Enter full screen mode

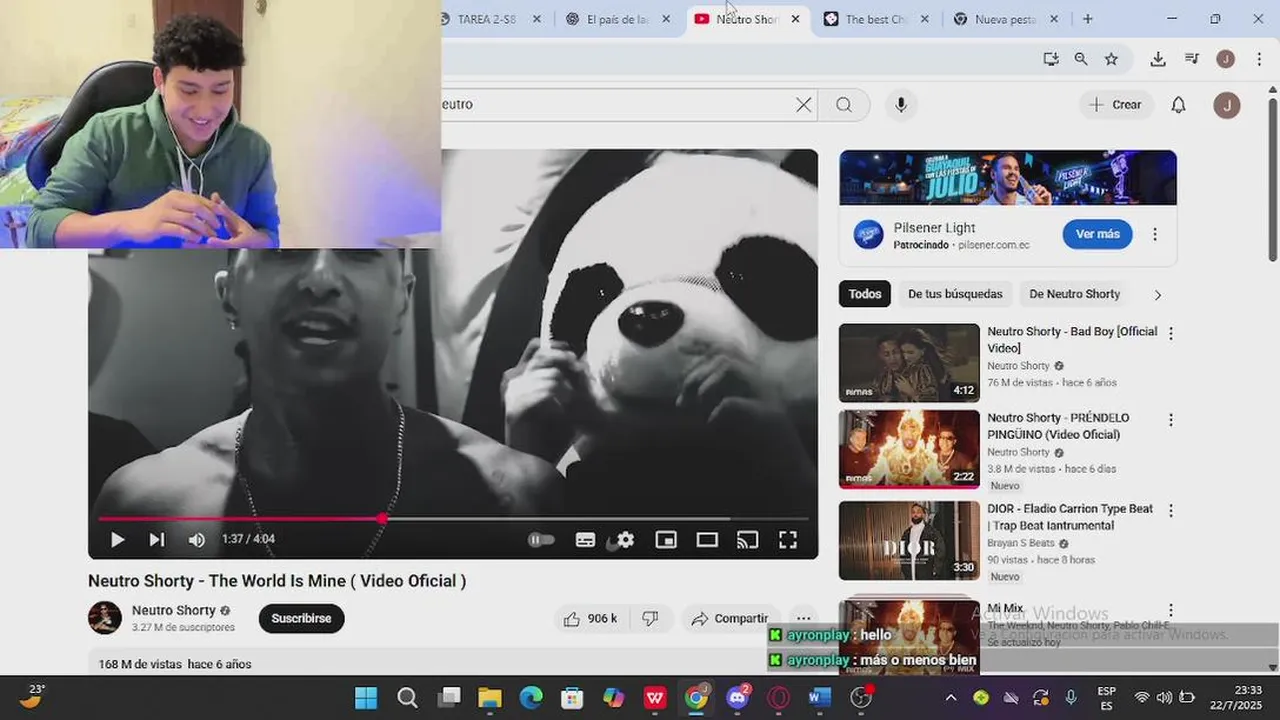788,540
